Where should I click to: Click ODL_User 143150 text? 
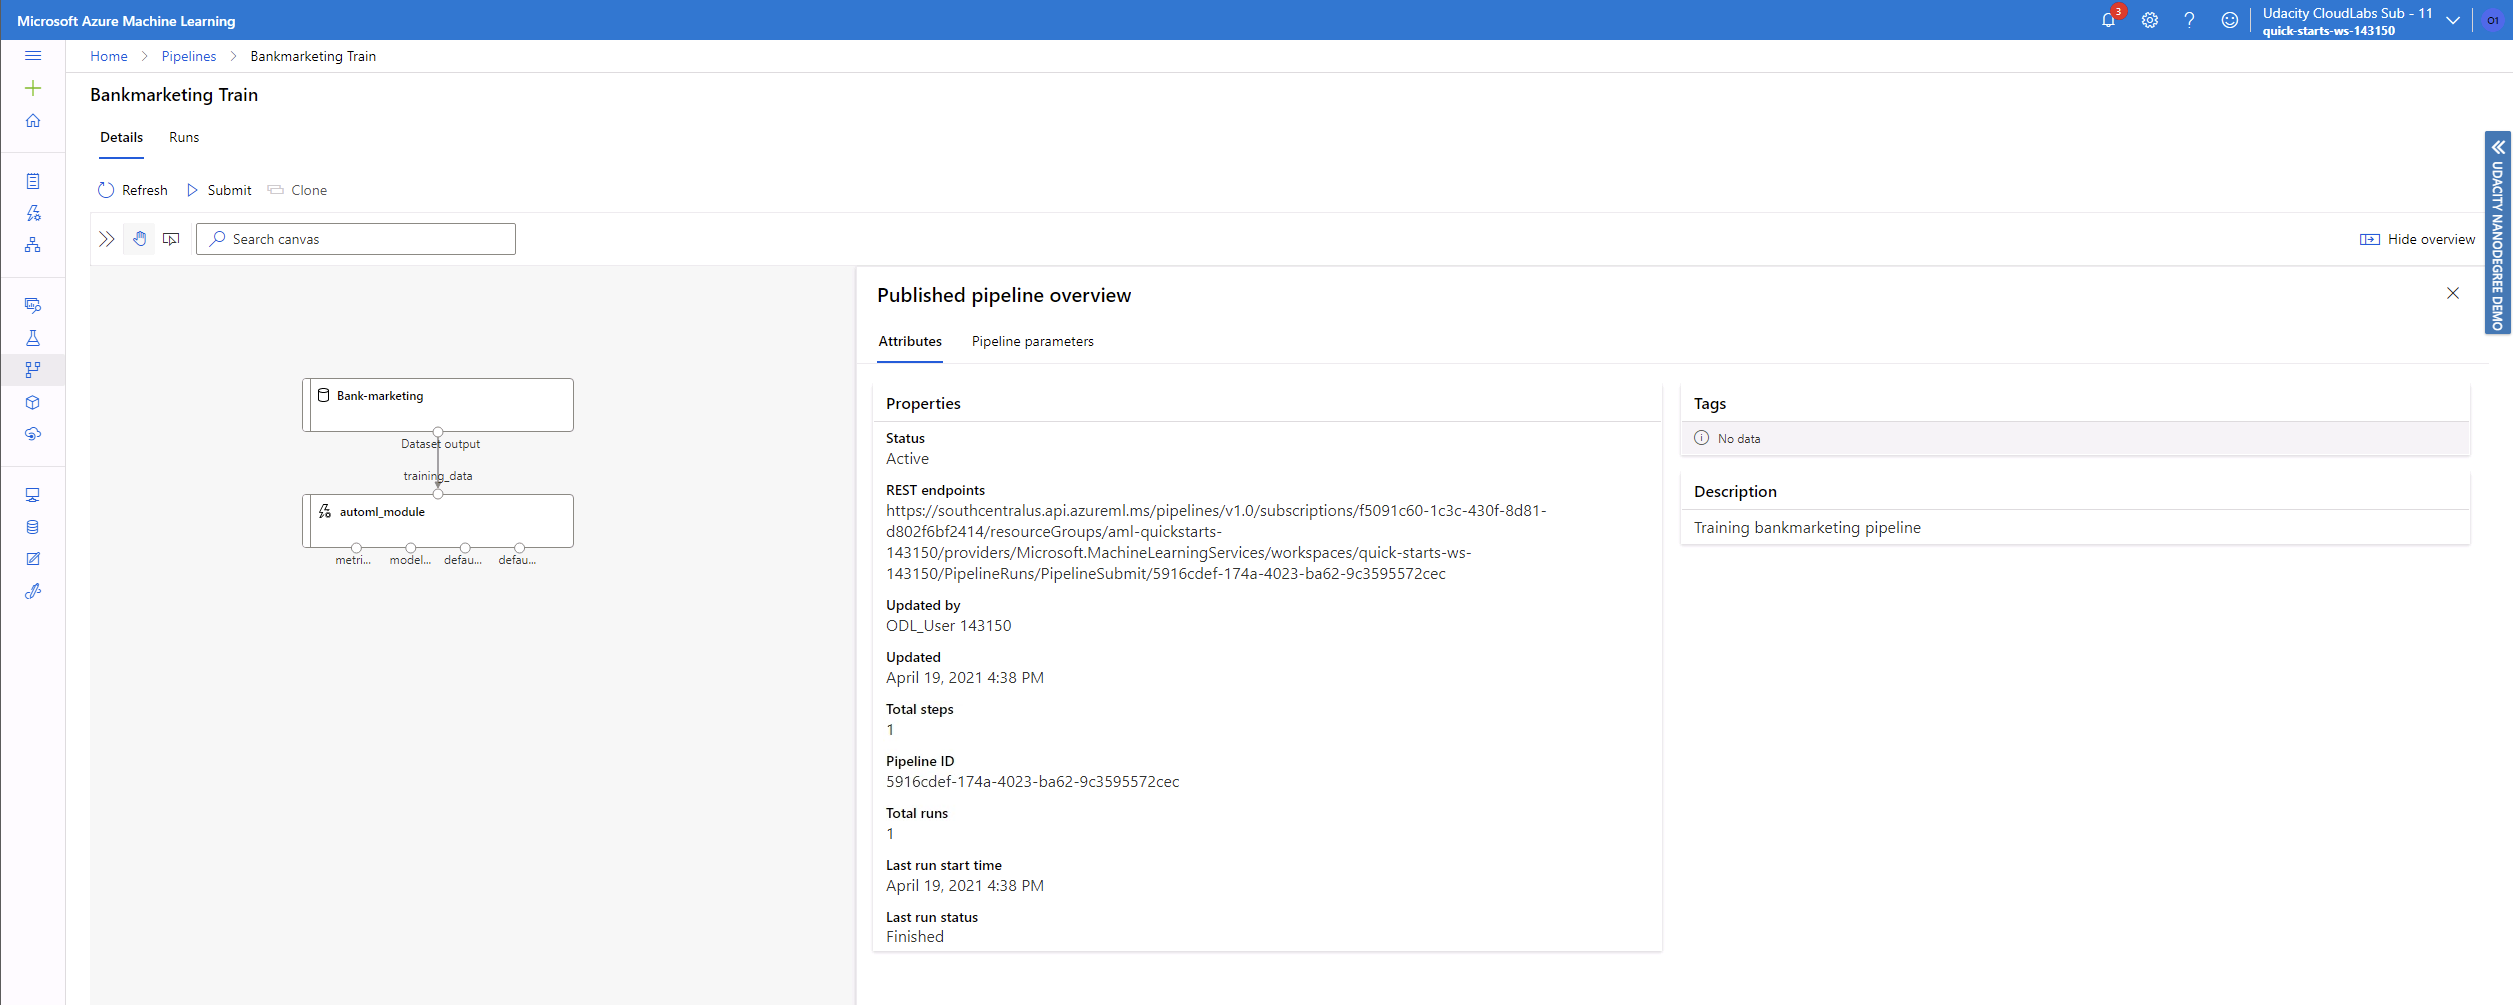pyautogui.click(x=948, y=626)
